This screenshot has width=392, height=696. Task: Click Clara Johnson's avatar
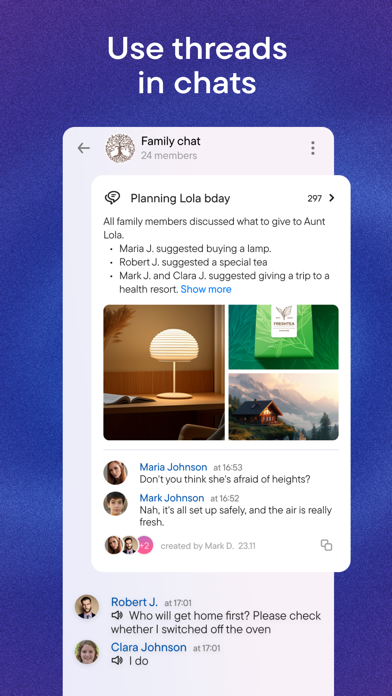pyautogui.click(x=87, y=652)
